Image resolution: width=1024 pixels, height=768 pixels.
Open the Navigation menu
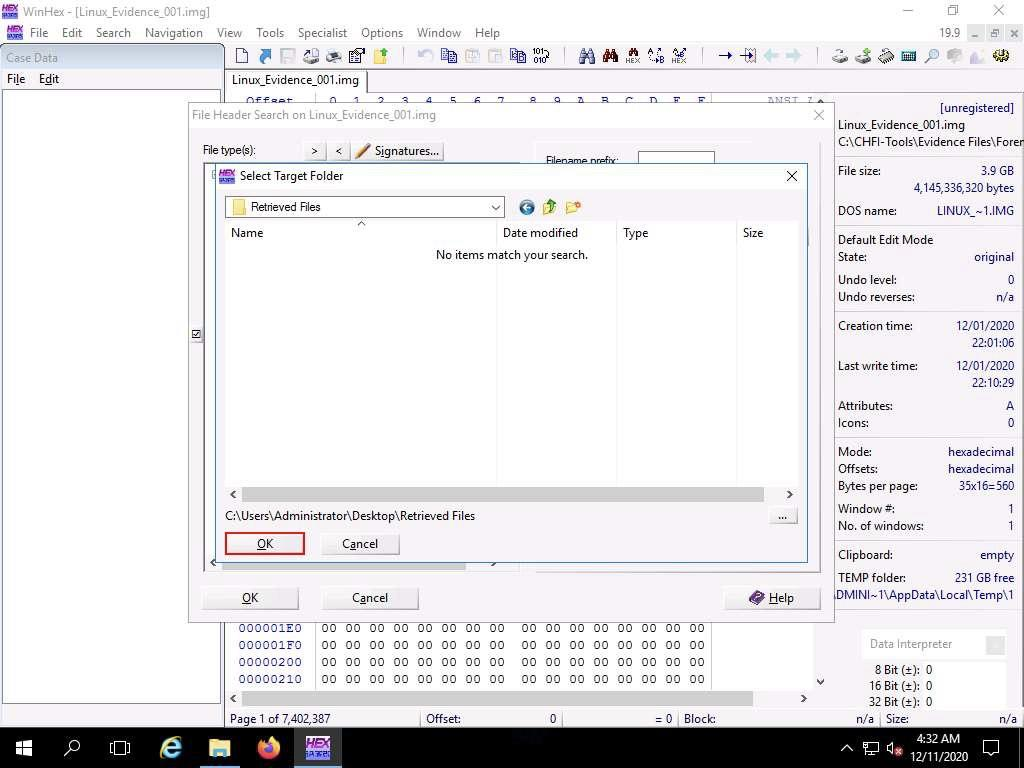(x=174, y=33)
